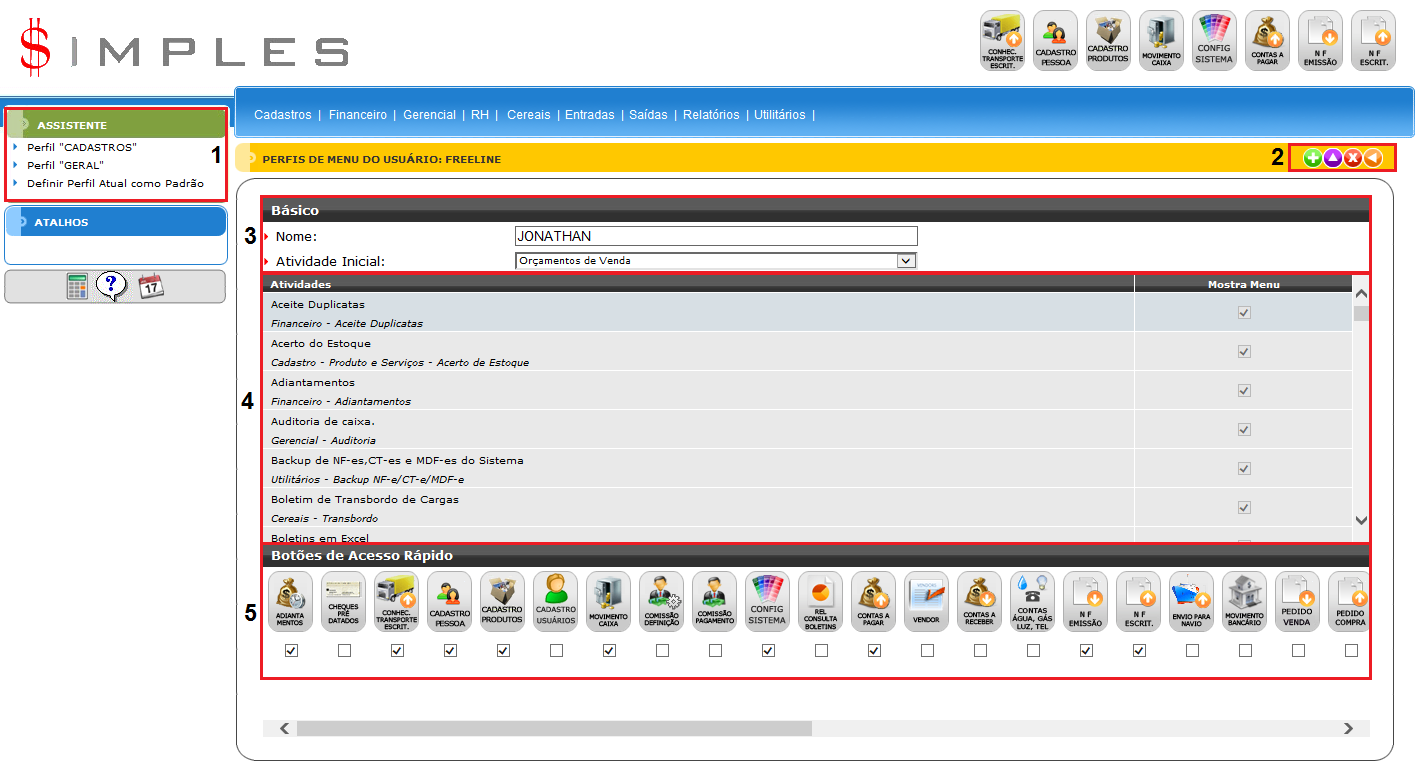Collapse the Atalhos panel header
1415x764 pixels.
click(x=115, y=222)
